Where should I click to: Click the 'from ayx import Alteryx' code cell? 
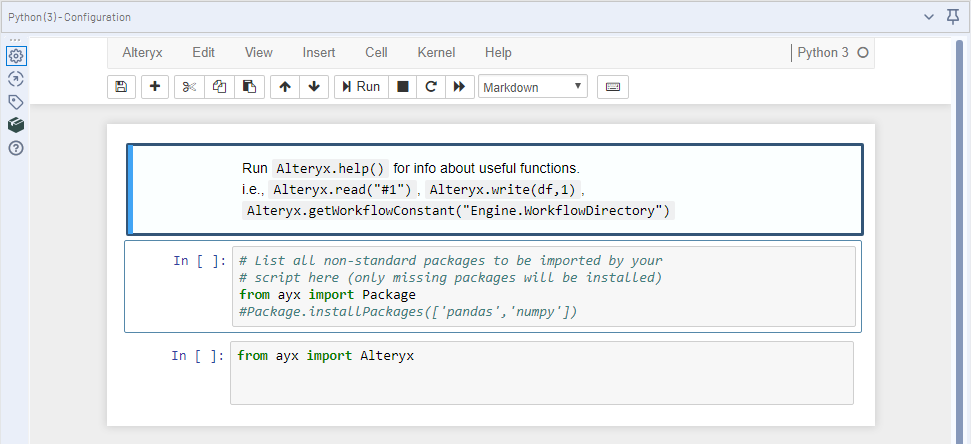[541, 373]
